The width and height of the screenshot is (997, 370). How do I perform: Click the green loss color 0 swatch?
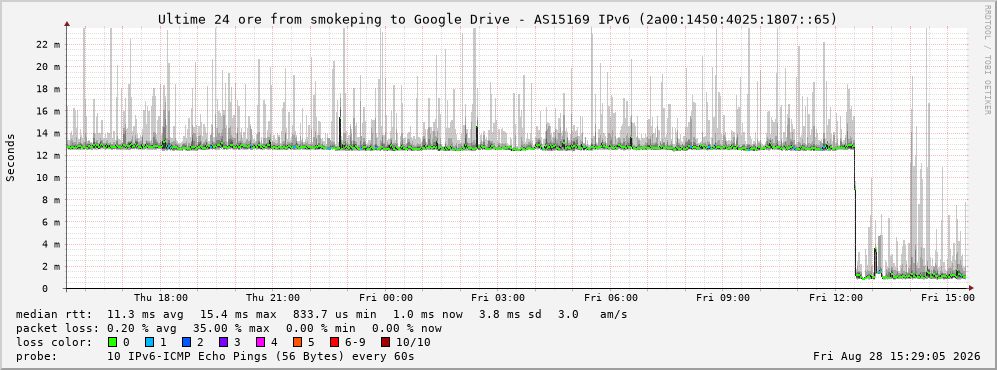[113, 342]
